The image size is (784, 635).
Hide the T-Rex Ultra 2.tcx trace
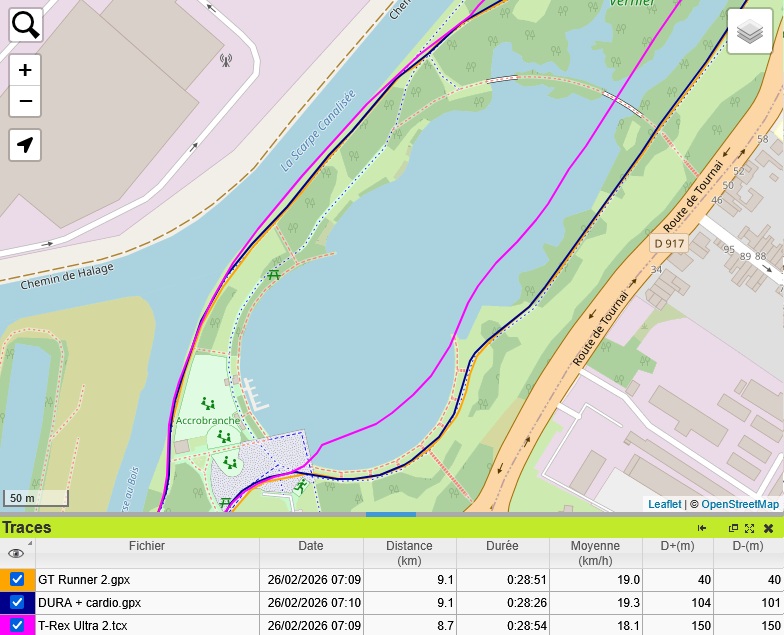(17, 626)
